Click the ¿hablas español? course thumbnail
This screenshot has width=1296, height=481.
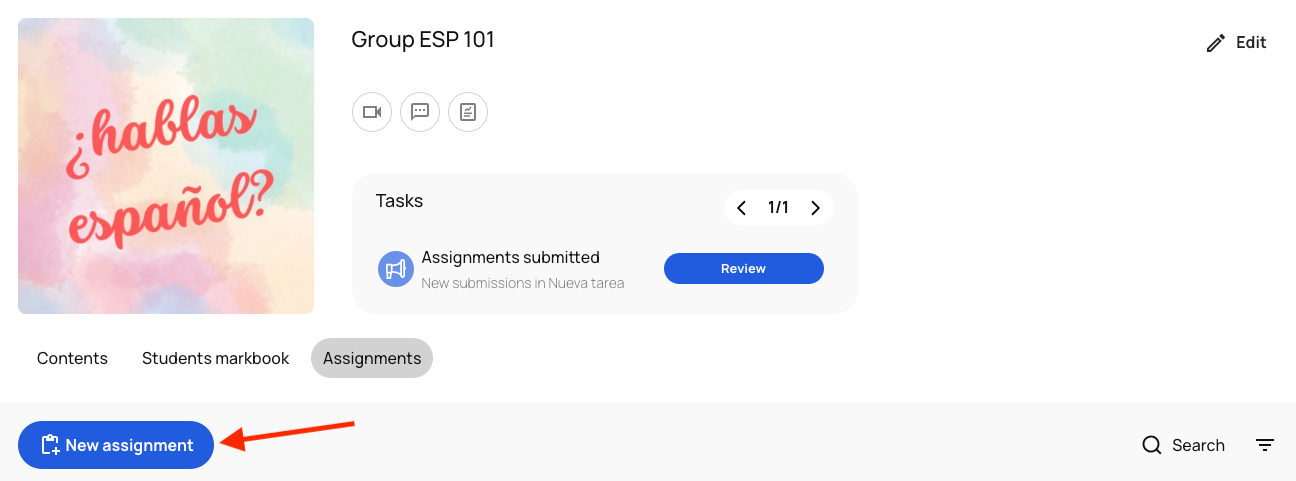pos(166,166)
